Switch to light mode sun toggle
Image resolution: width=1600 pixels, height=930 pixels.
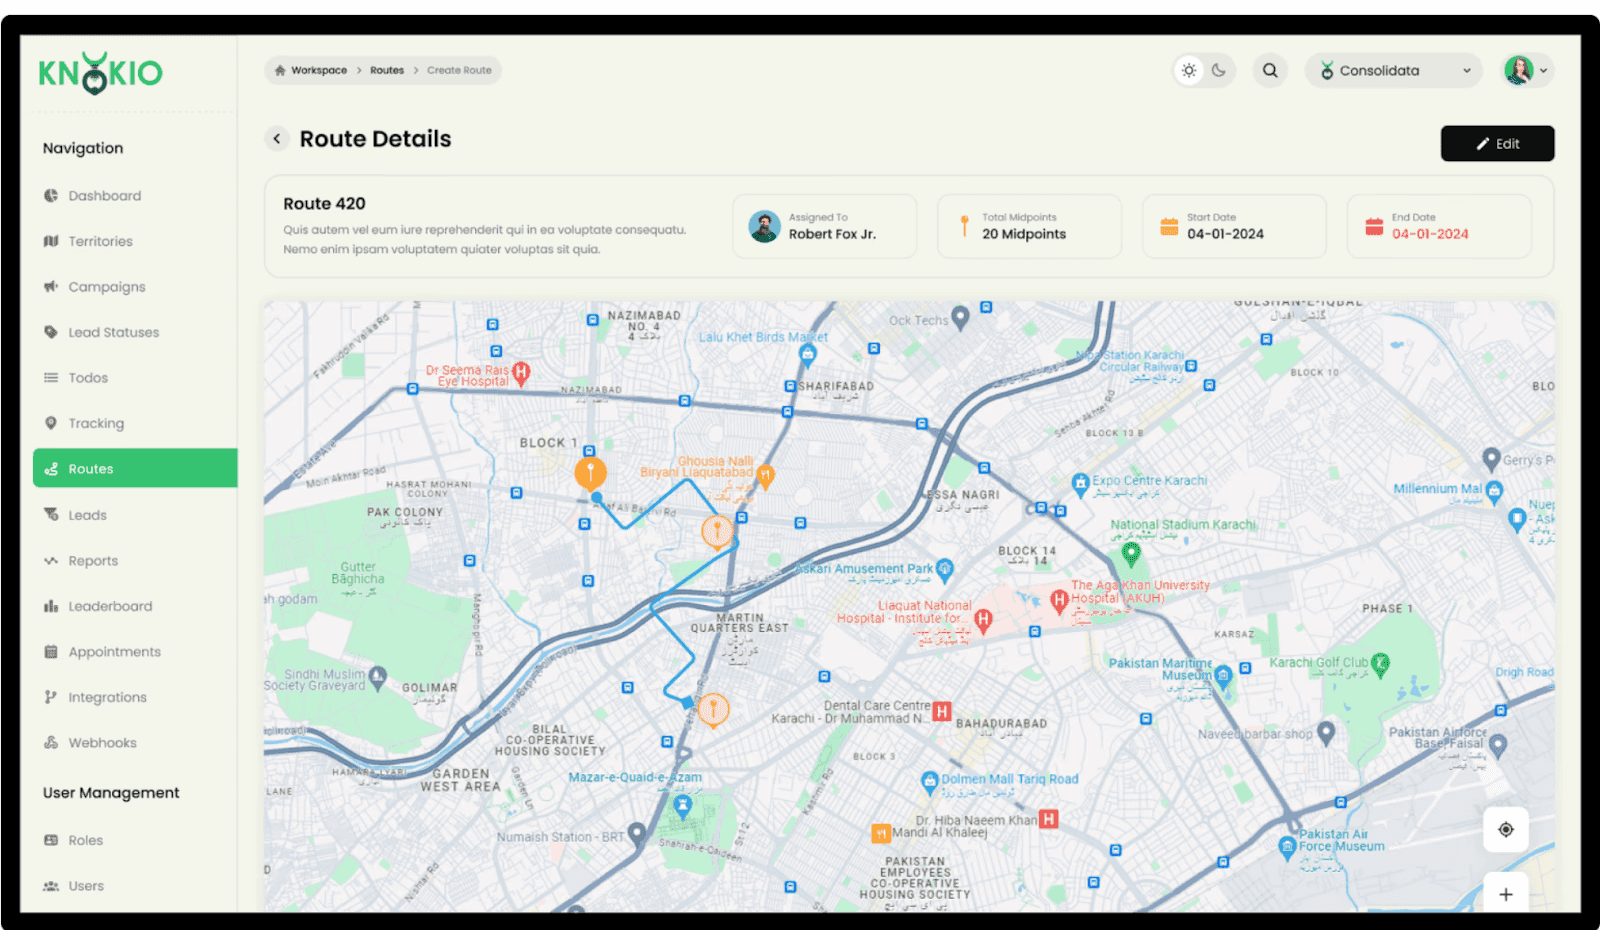1189,70
